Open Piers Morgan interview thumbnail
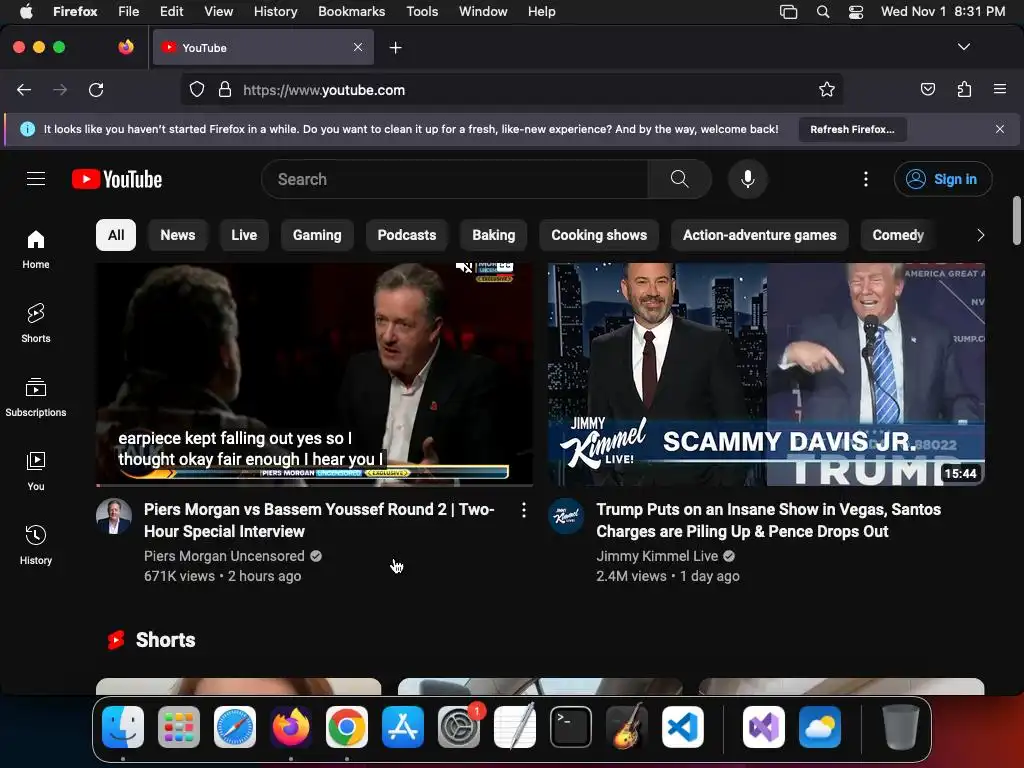 click(314, 374)
